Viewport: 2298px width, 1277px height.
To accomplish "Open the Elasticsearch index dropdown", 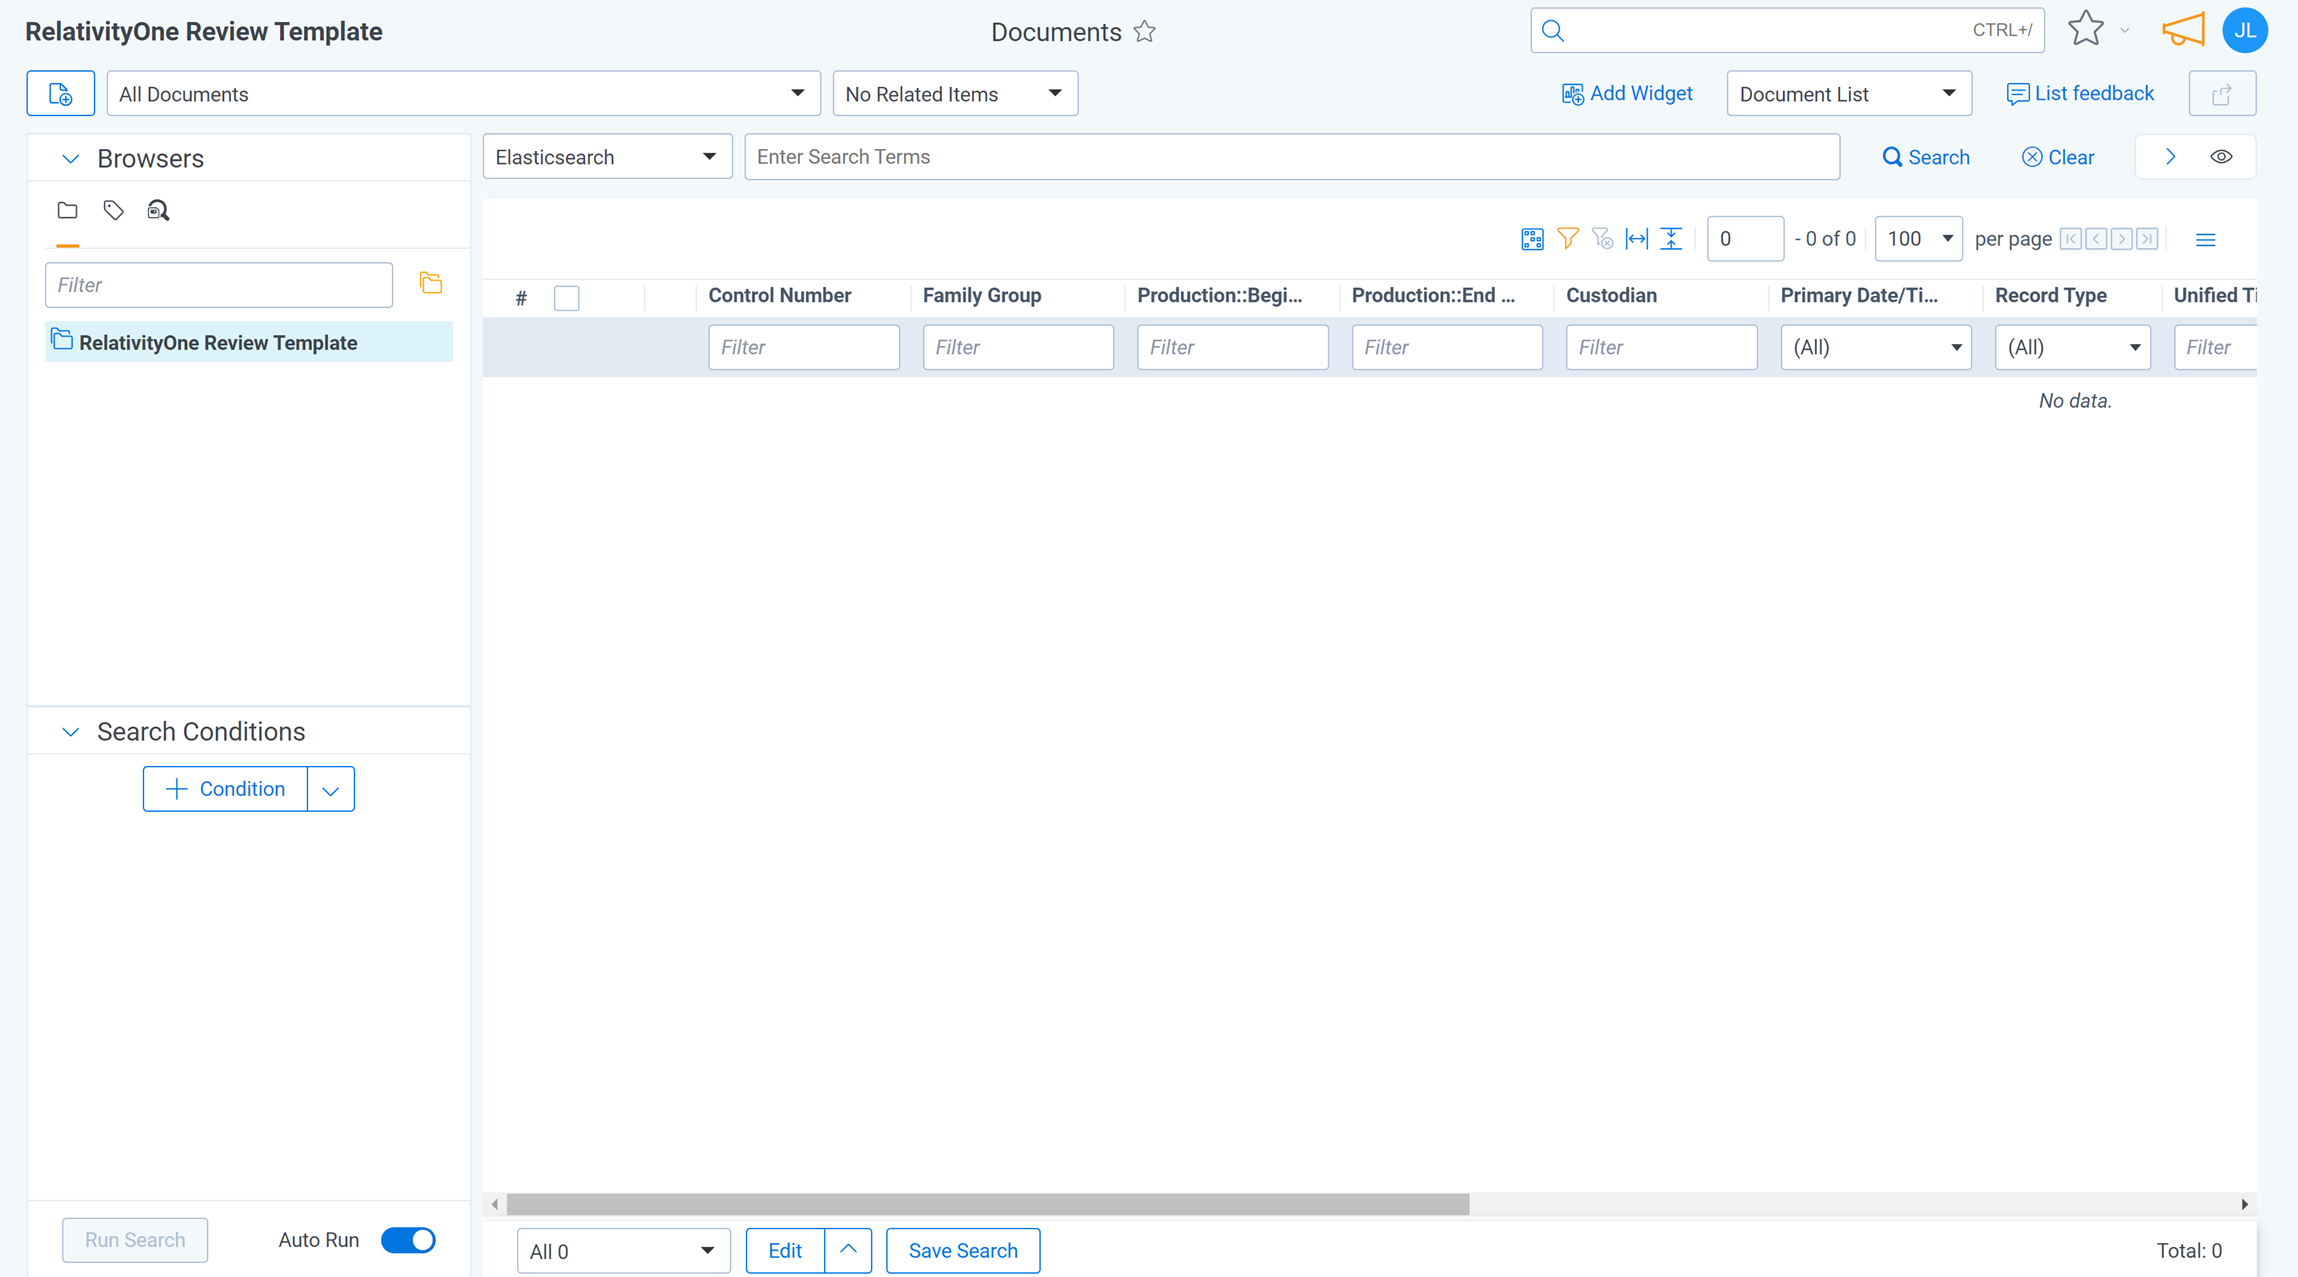I will click(x=607, y=157).
